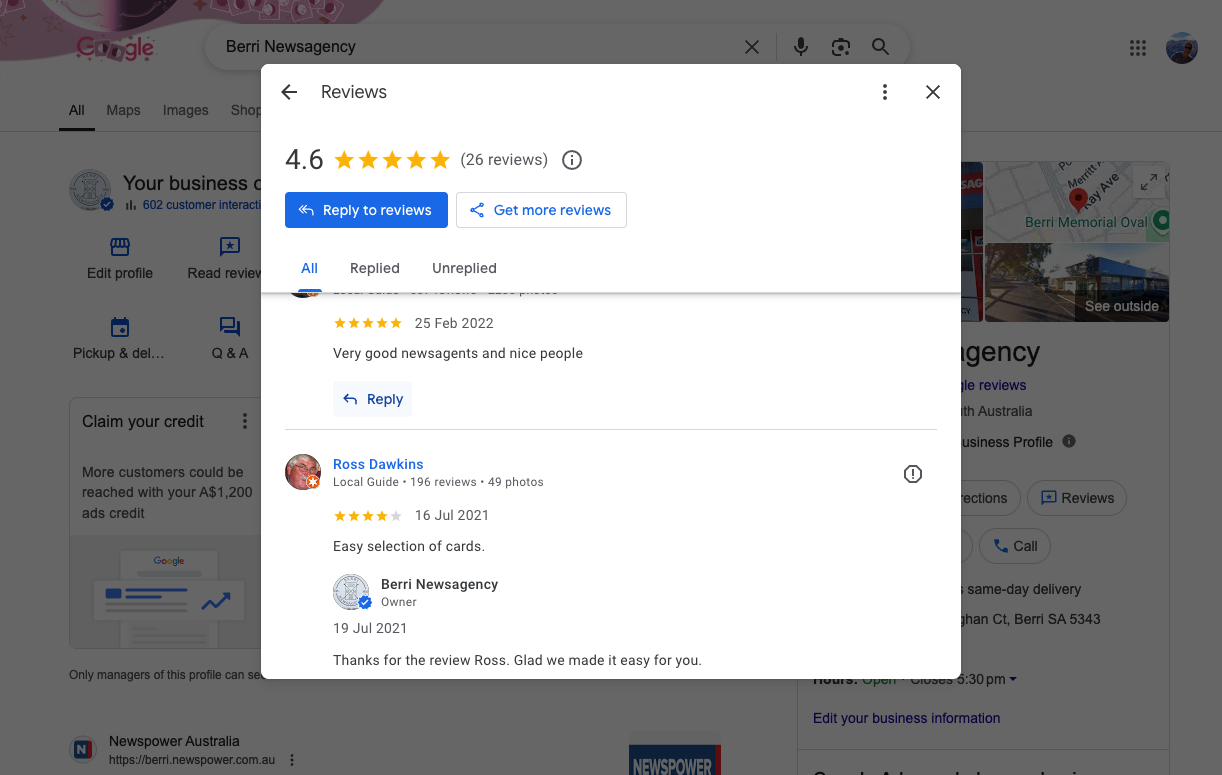Select the All reviews tab
1222x775 pixels.
point(309,268)
